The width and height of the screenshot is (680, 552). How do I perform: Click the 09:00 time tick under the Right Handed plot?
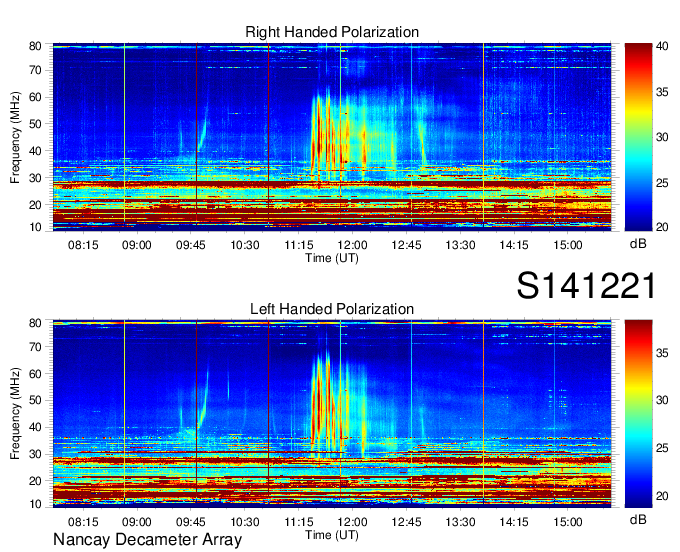coord(137,245)
